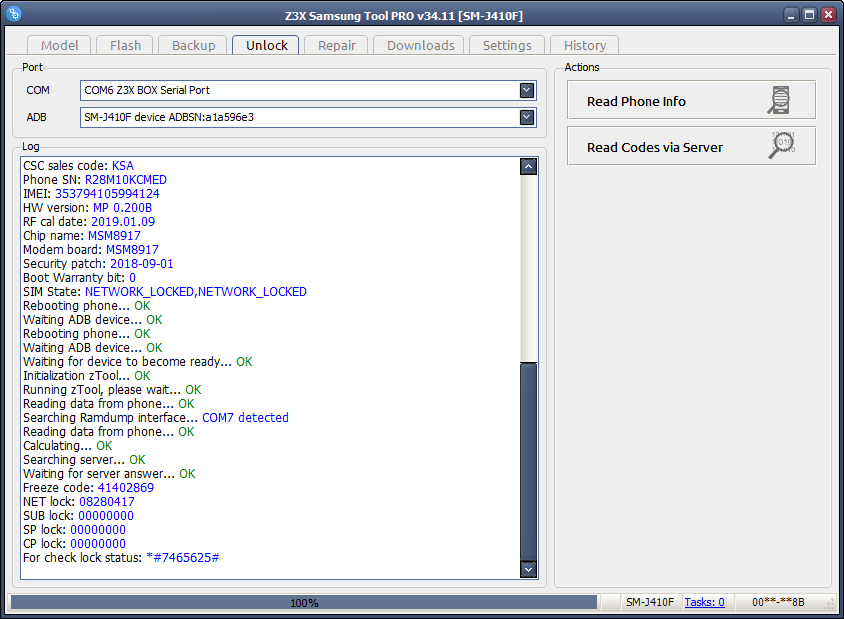This screenshot has width=844, height=619.
Task: Click the HW version MP 0.200B
Action: (122, 208)
